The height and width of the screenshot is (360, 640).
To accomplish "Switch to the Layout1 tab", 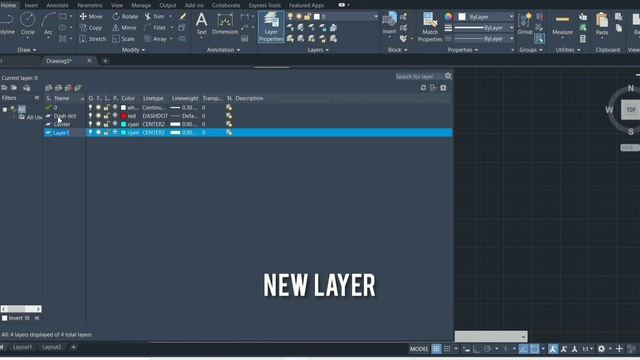I will tap(22, 347).
